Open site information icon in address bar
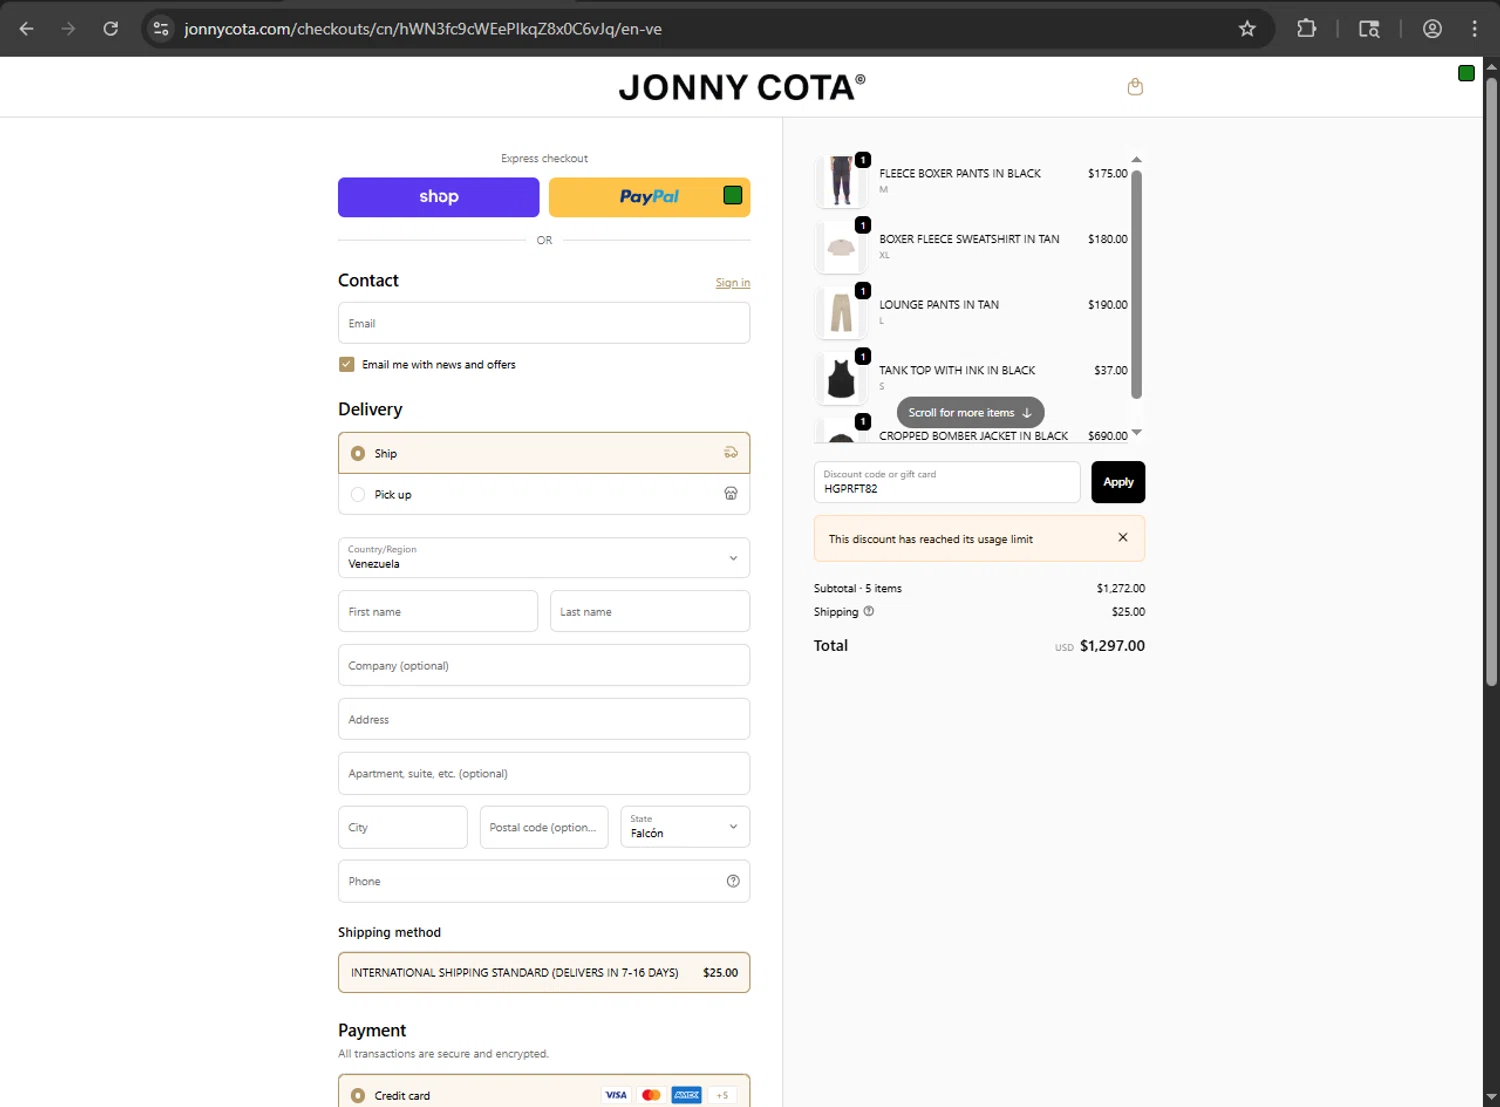Image resolution: width=1500 pixels, height=1107 pixels. pos(161,29)
